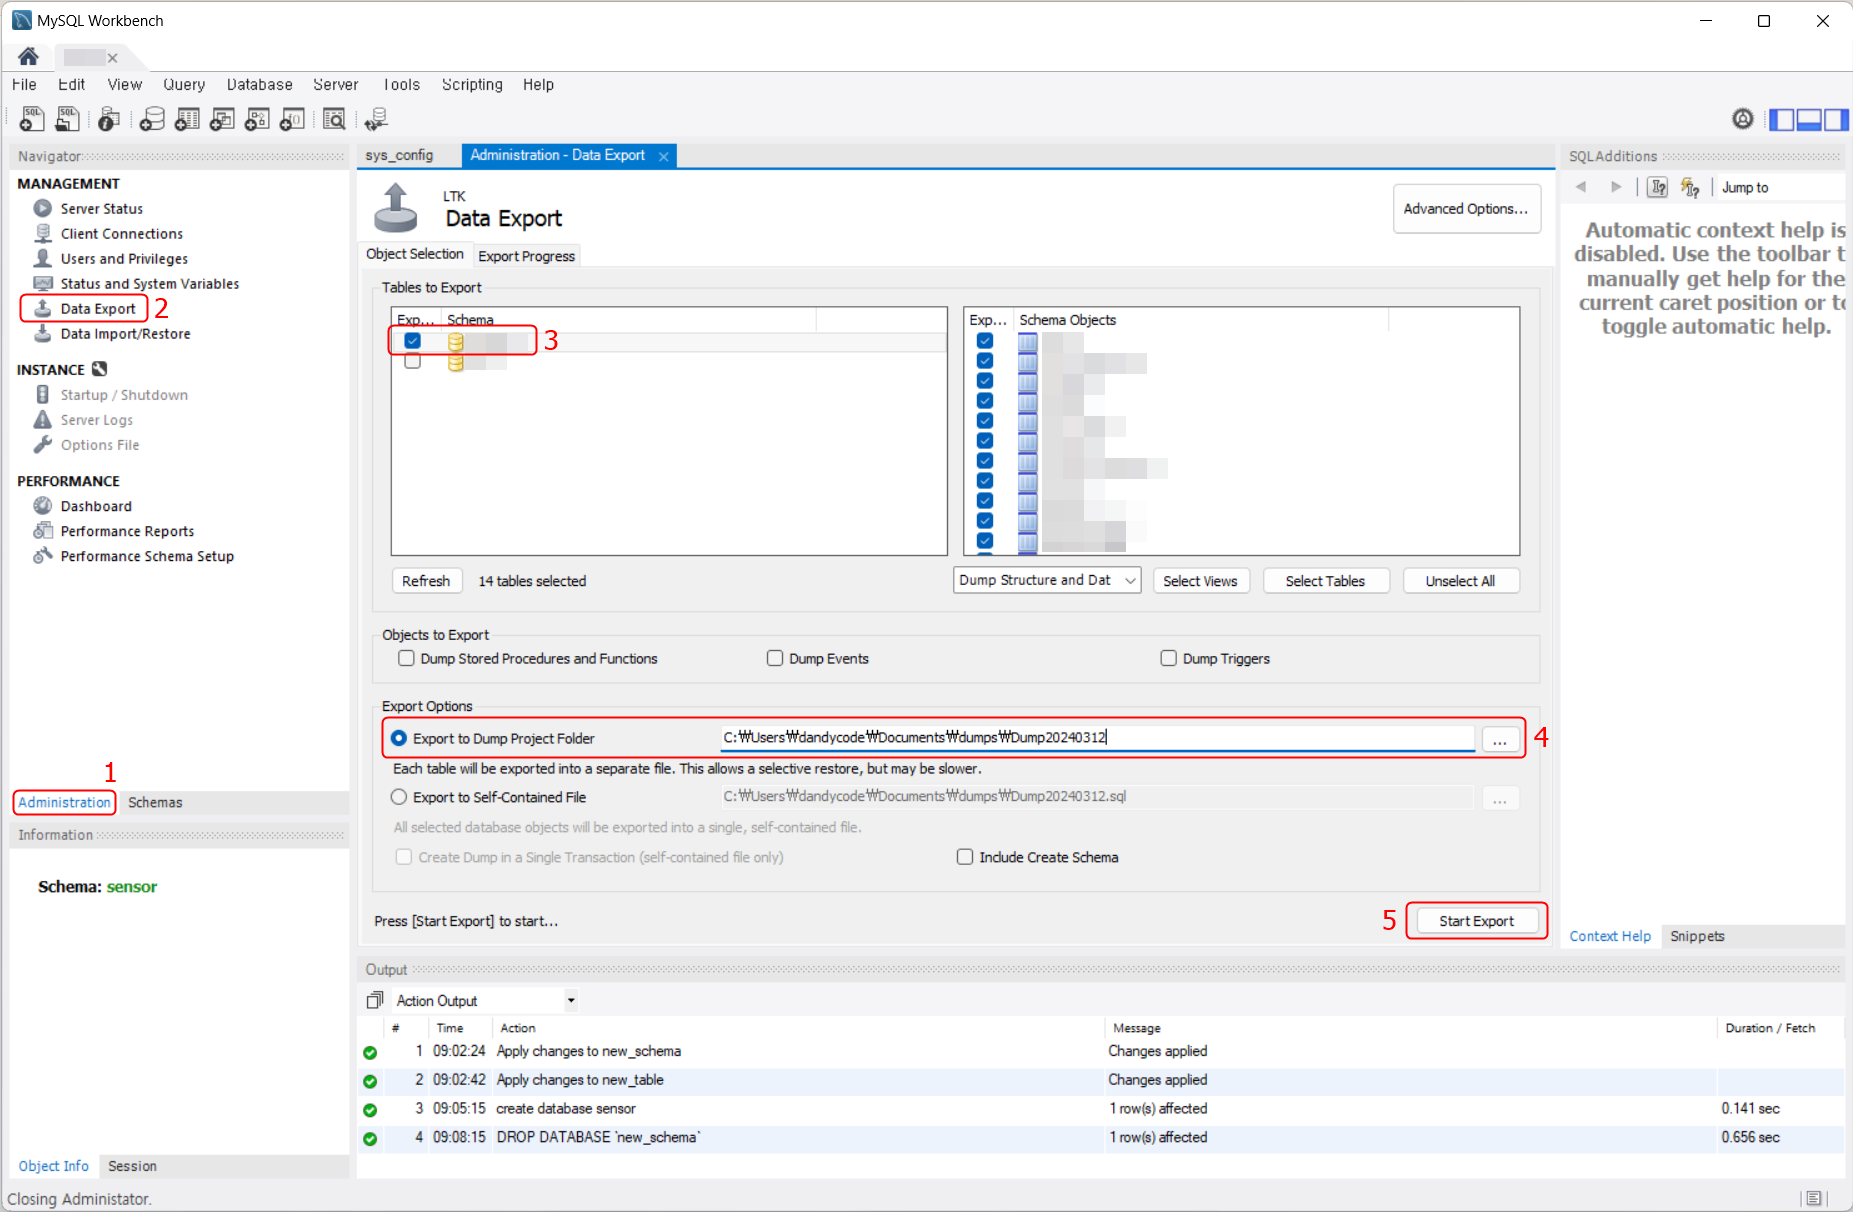Uncheck the first schema object checkbox
The image size is (1853, 1212).
click(985, 341)
